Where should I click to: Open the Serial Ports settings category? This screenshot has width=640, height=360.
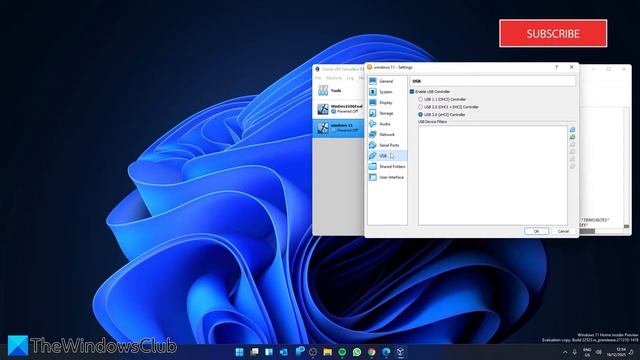coord(387,145)
